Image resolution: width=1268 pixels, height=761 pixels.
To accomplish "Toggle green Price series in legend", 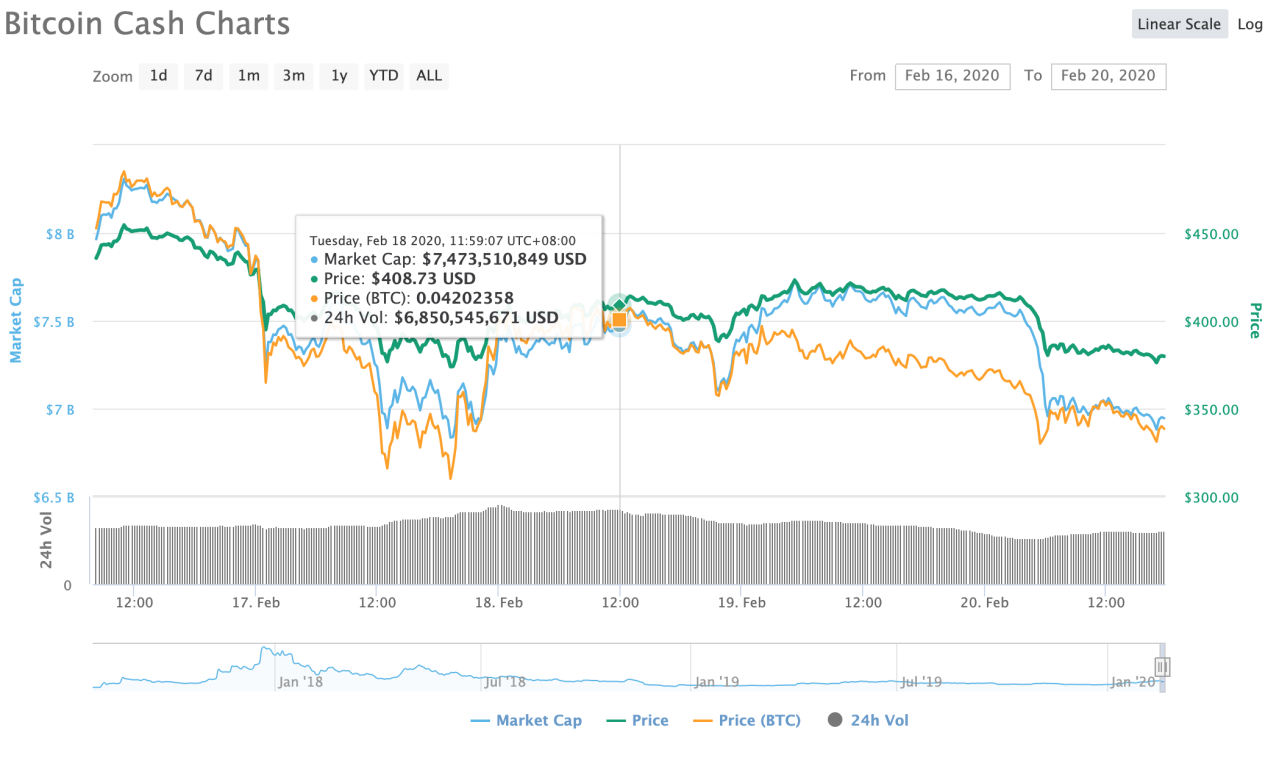I will 637,720.
